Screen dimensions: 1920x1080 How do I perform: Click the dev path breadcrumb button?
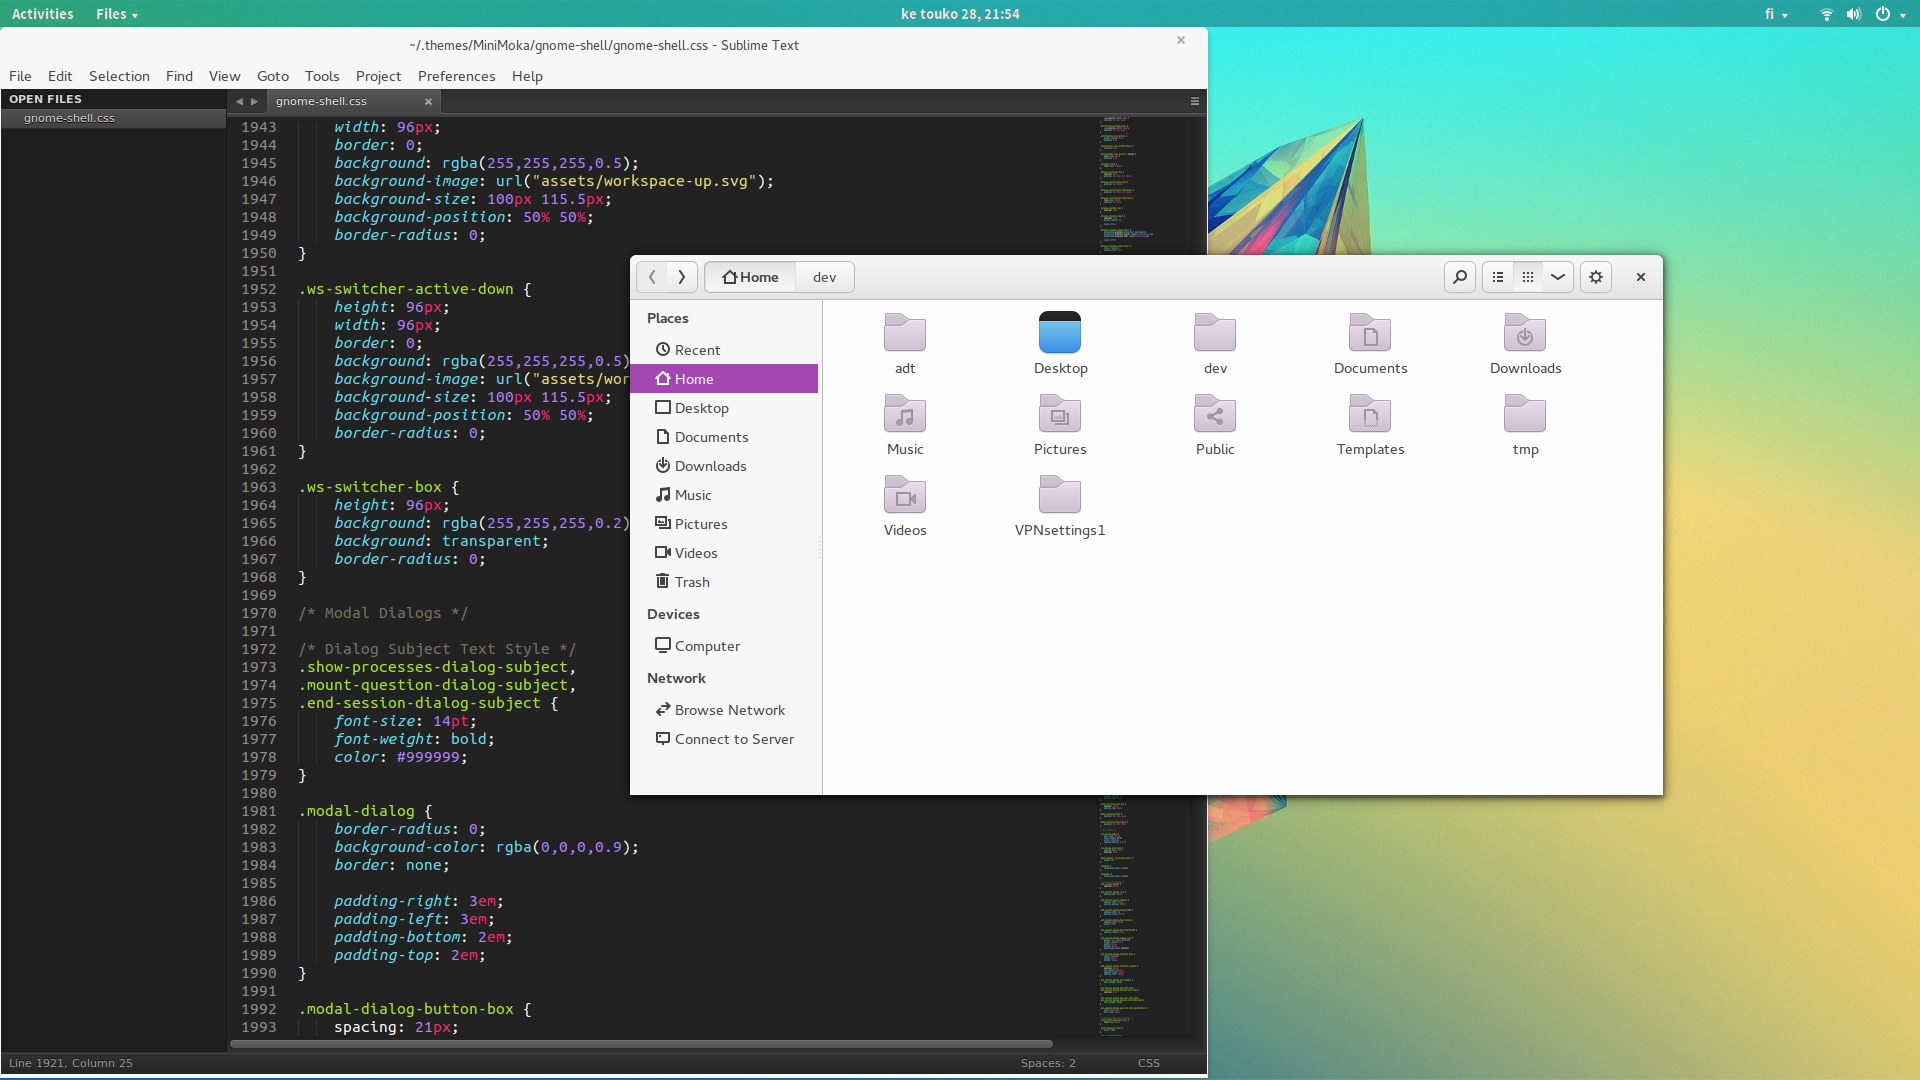[824, 277]
